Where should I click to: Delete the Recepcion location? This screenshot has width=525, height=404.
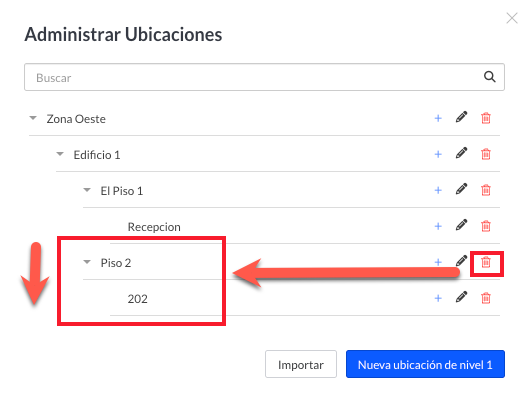(486, 226)
